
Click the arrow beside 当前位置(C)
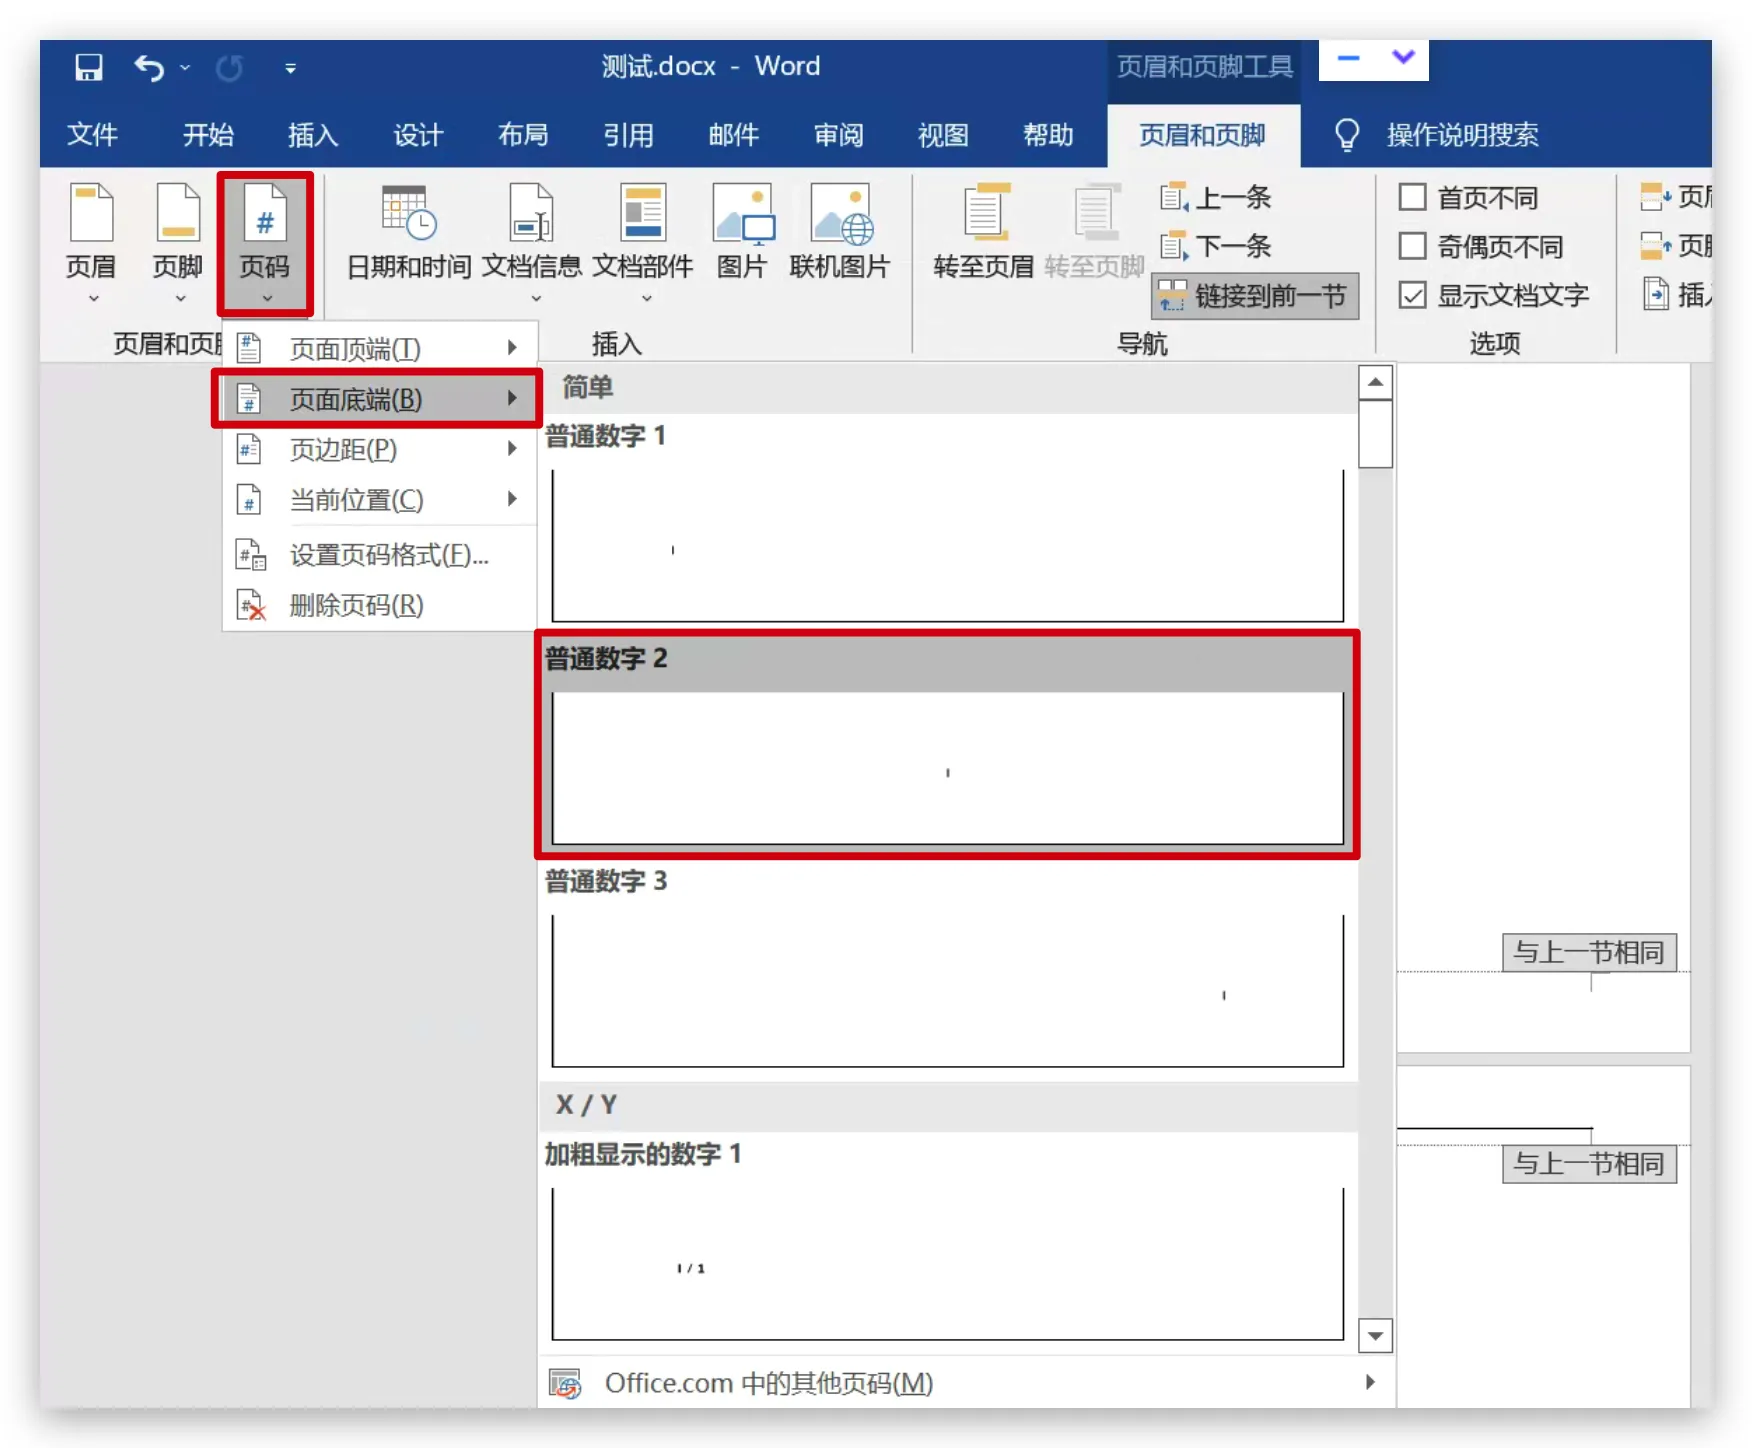512,498
